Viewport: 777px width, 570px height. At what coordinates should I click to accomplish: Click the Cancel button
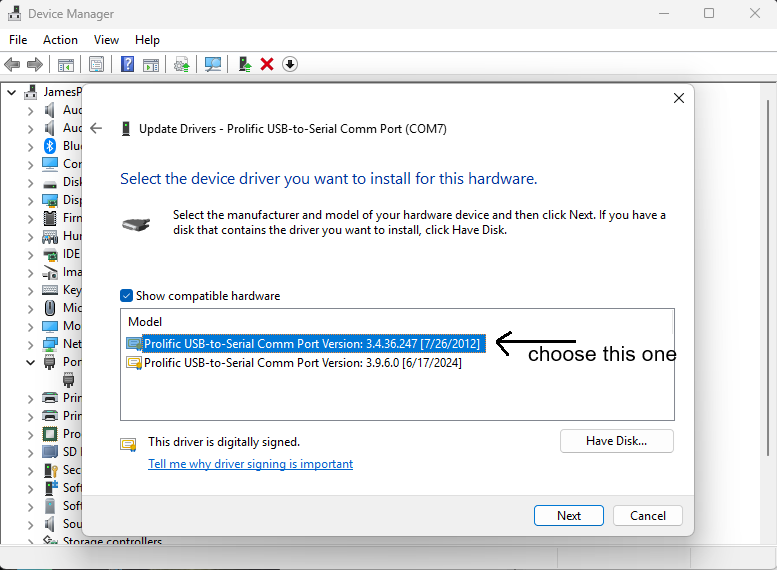tap(648, 515)
